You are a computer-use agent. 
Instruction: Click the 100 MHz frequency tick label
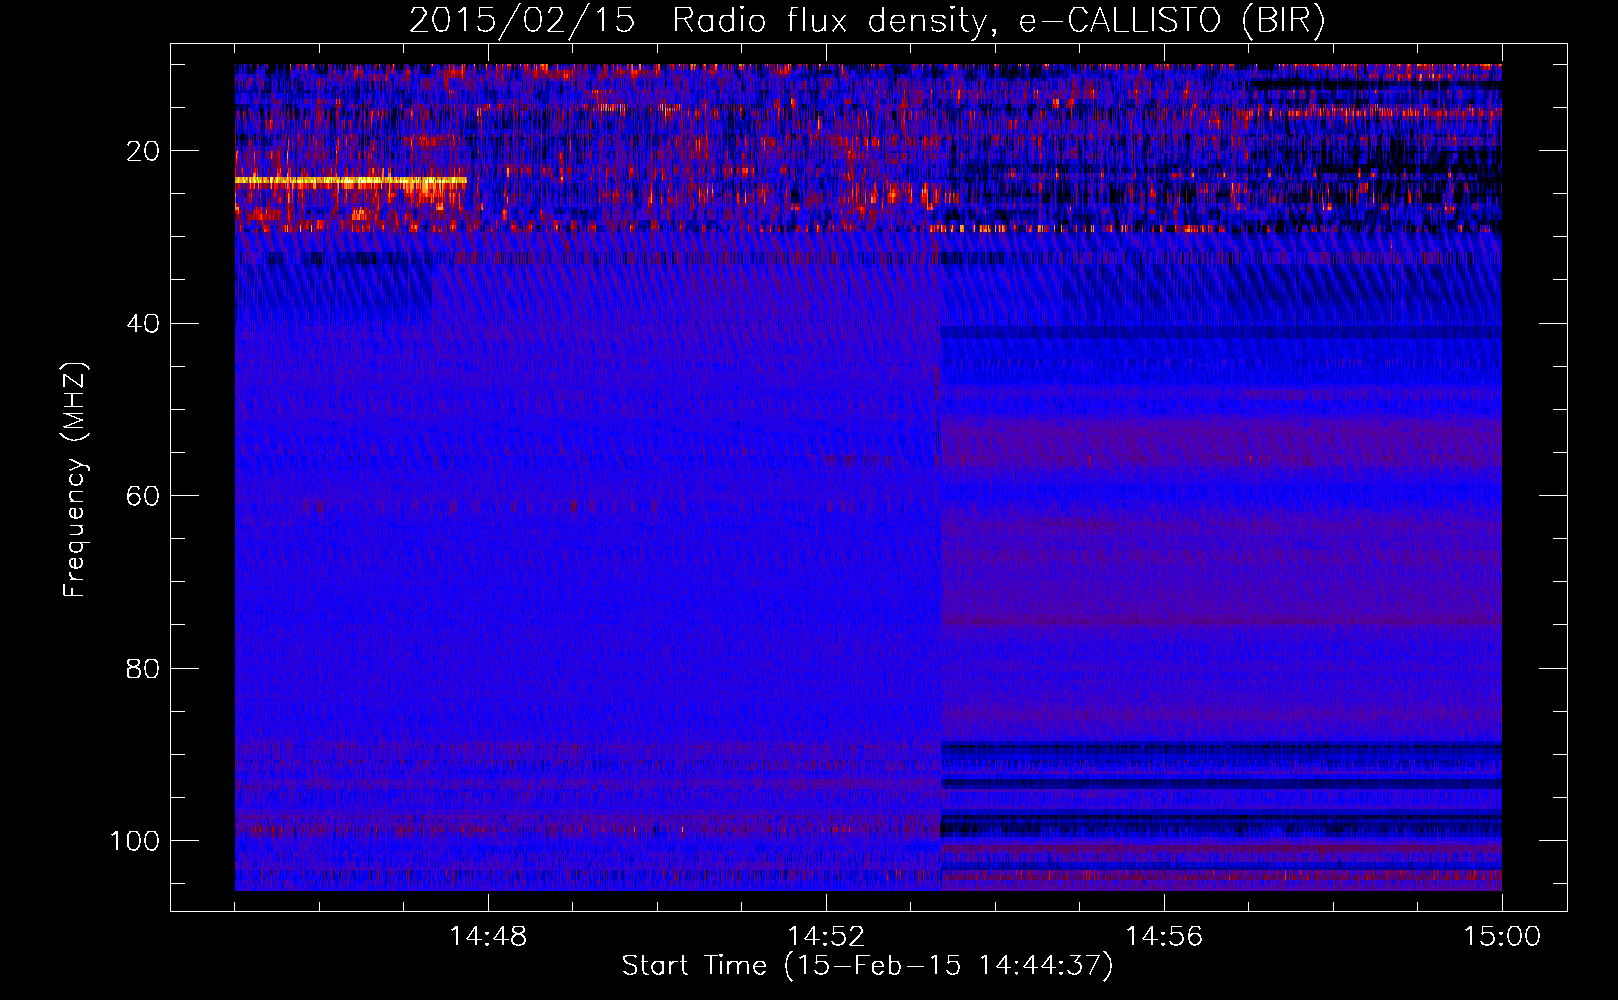point(135,841)
